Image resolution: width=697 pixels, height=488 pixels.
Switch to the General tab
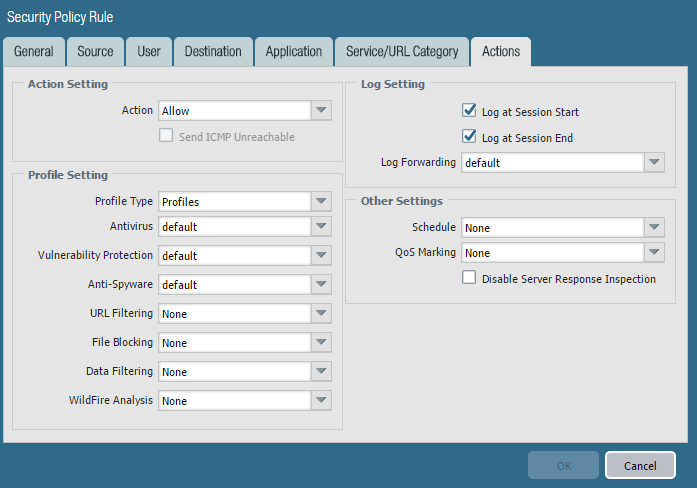click(34, 52)
